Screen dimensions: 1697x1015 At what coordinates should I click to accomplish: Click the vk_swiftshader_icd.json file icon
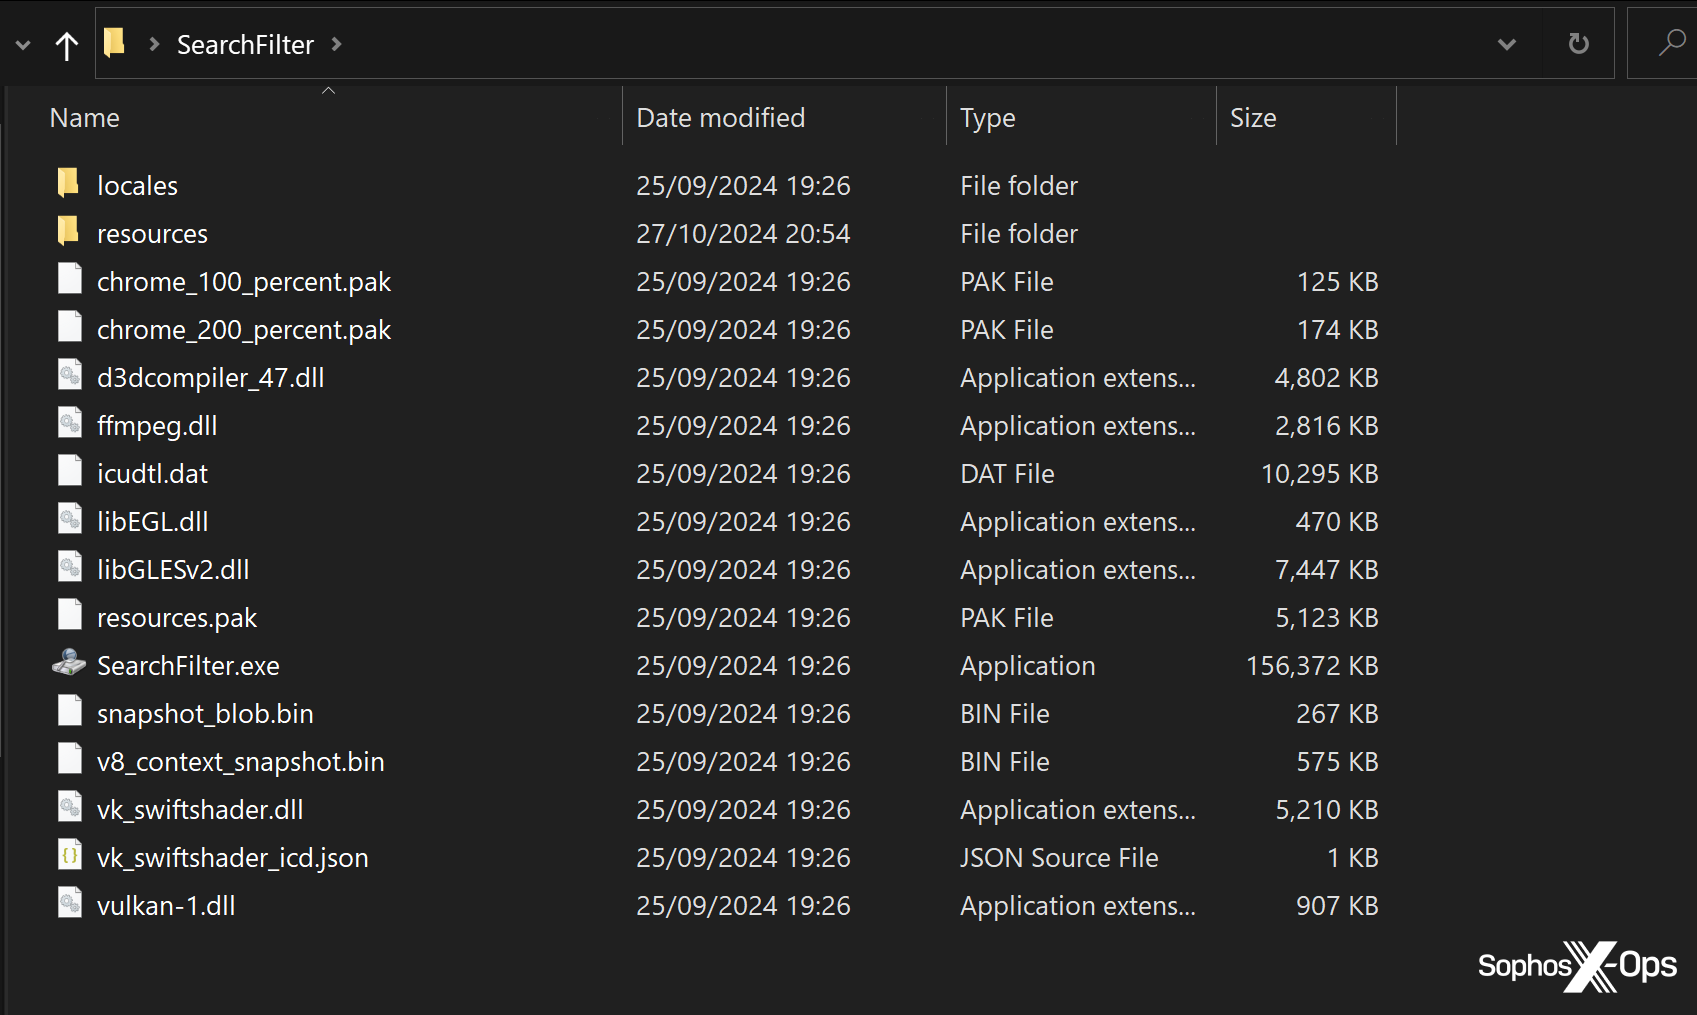tap(69, 856)
